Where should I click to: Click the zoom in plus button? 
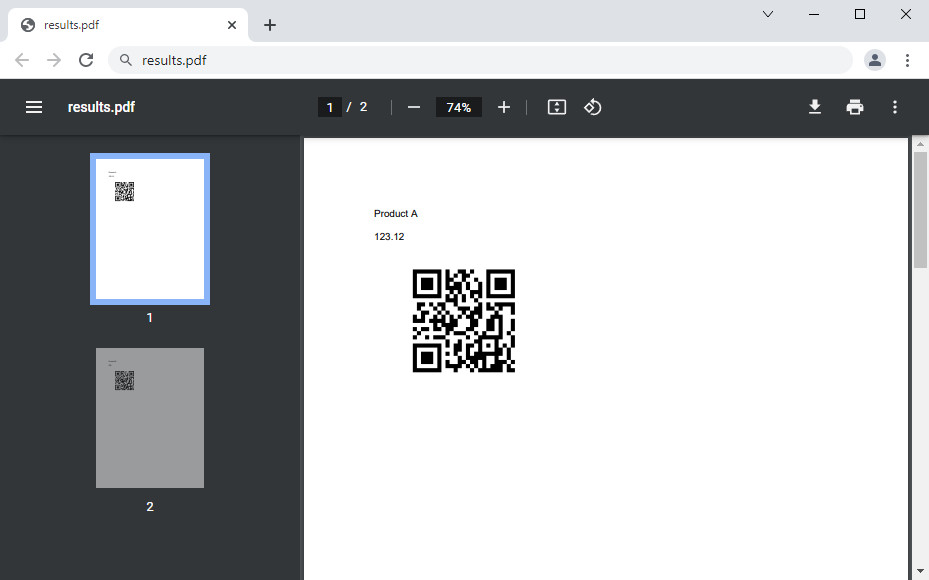pyautogui.click(x=504, y=107)
